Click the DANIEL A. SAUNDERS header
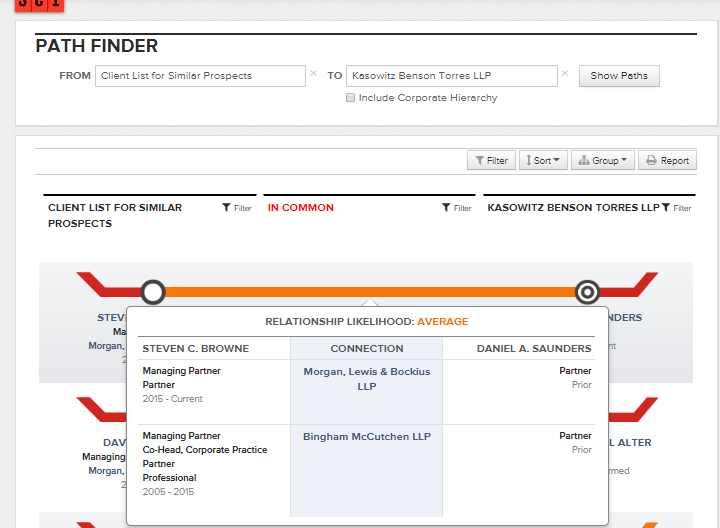The image size is (720, 528). [x=534, y=348]
